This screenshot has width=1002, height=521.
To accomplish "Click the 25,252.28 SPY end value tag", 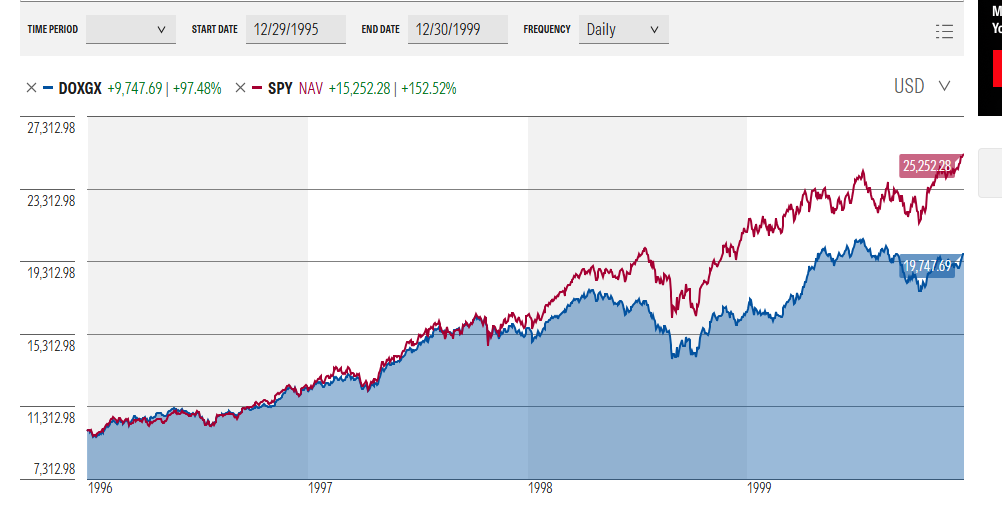I will tap(927, 166).
